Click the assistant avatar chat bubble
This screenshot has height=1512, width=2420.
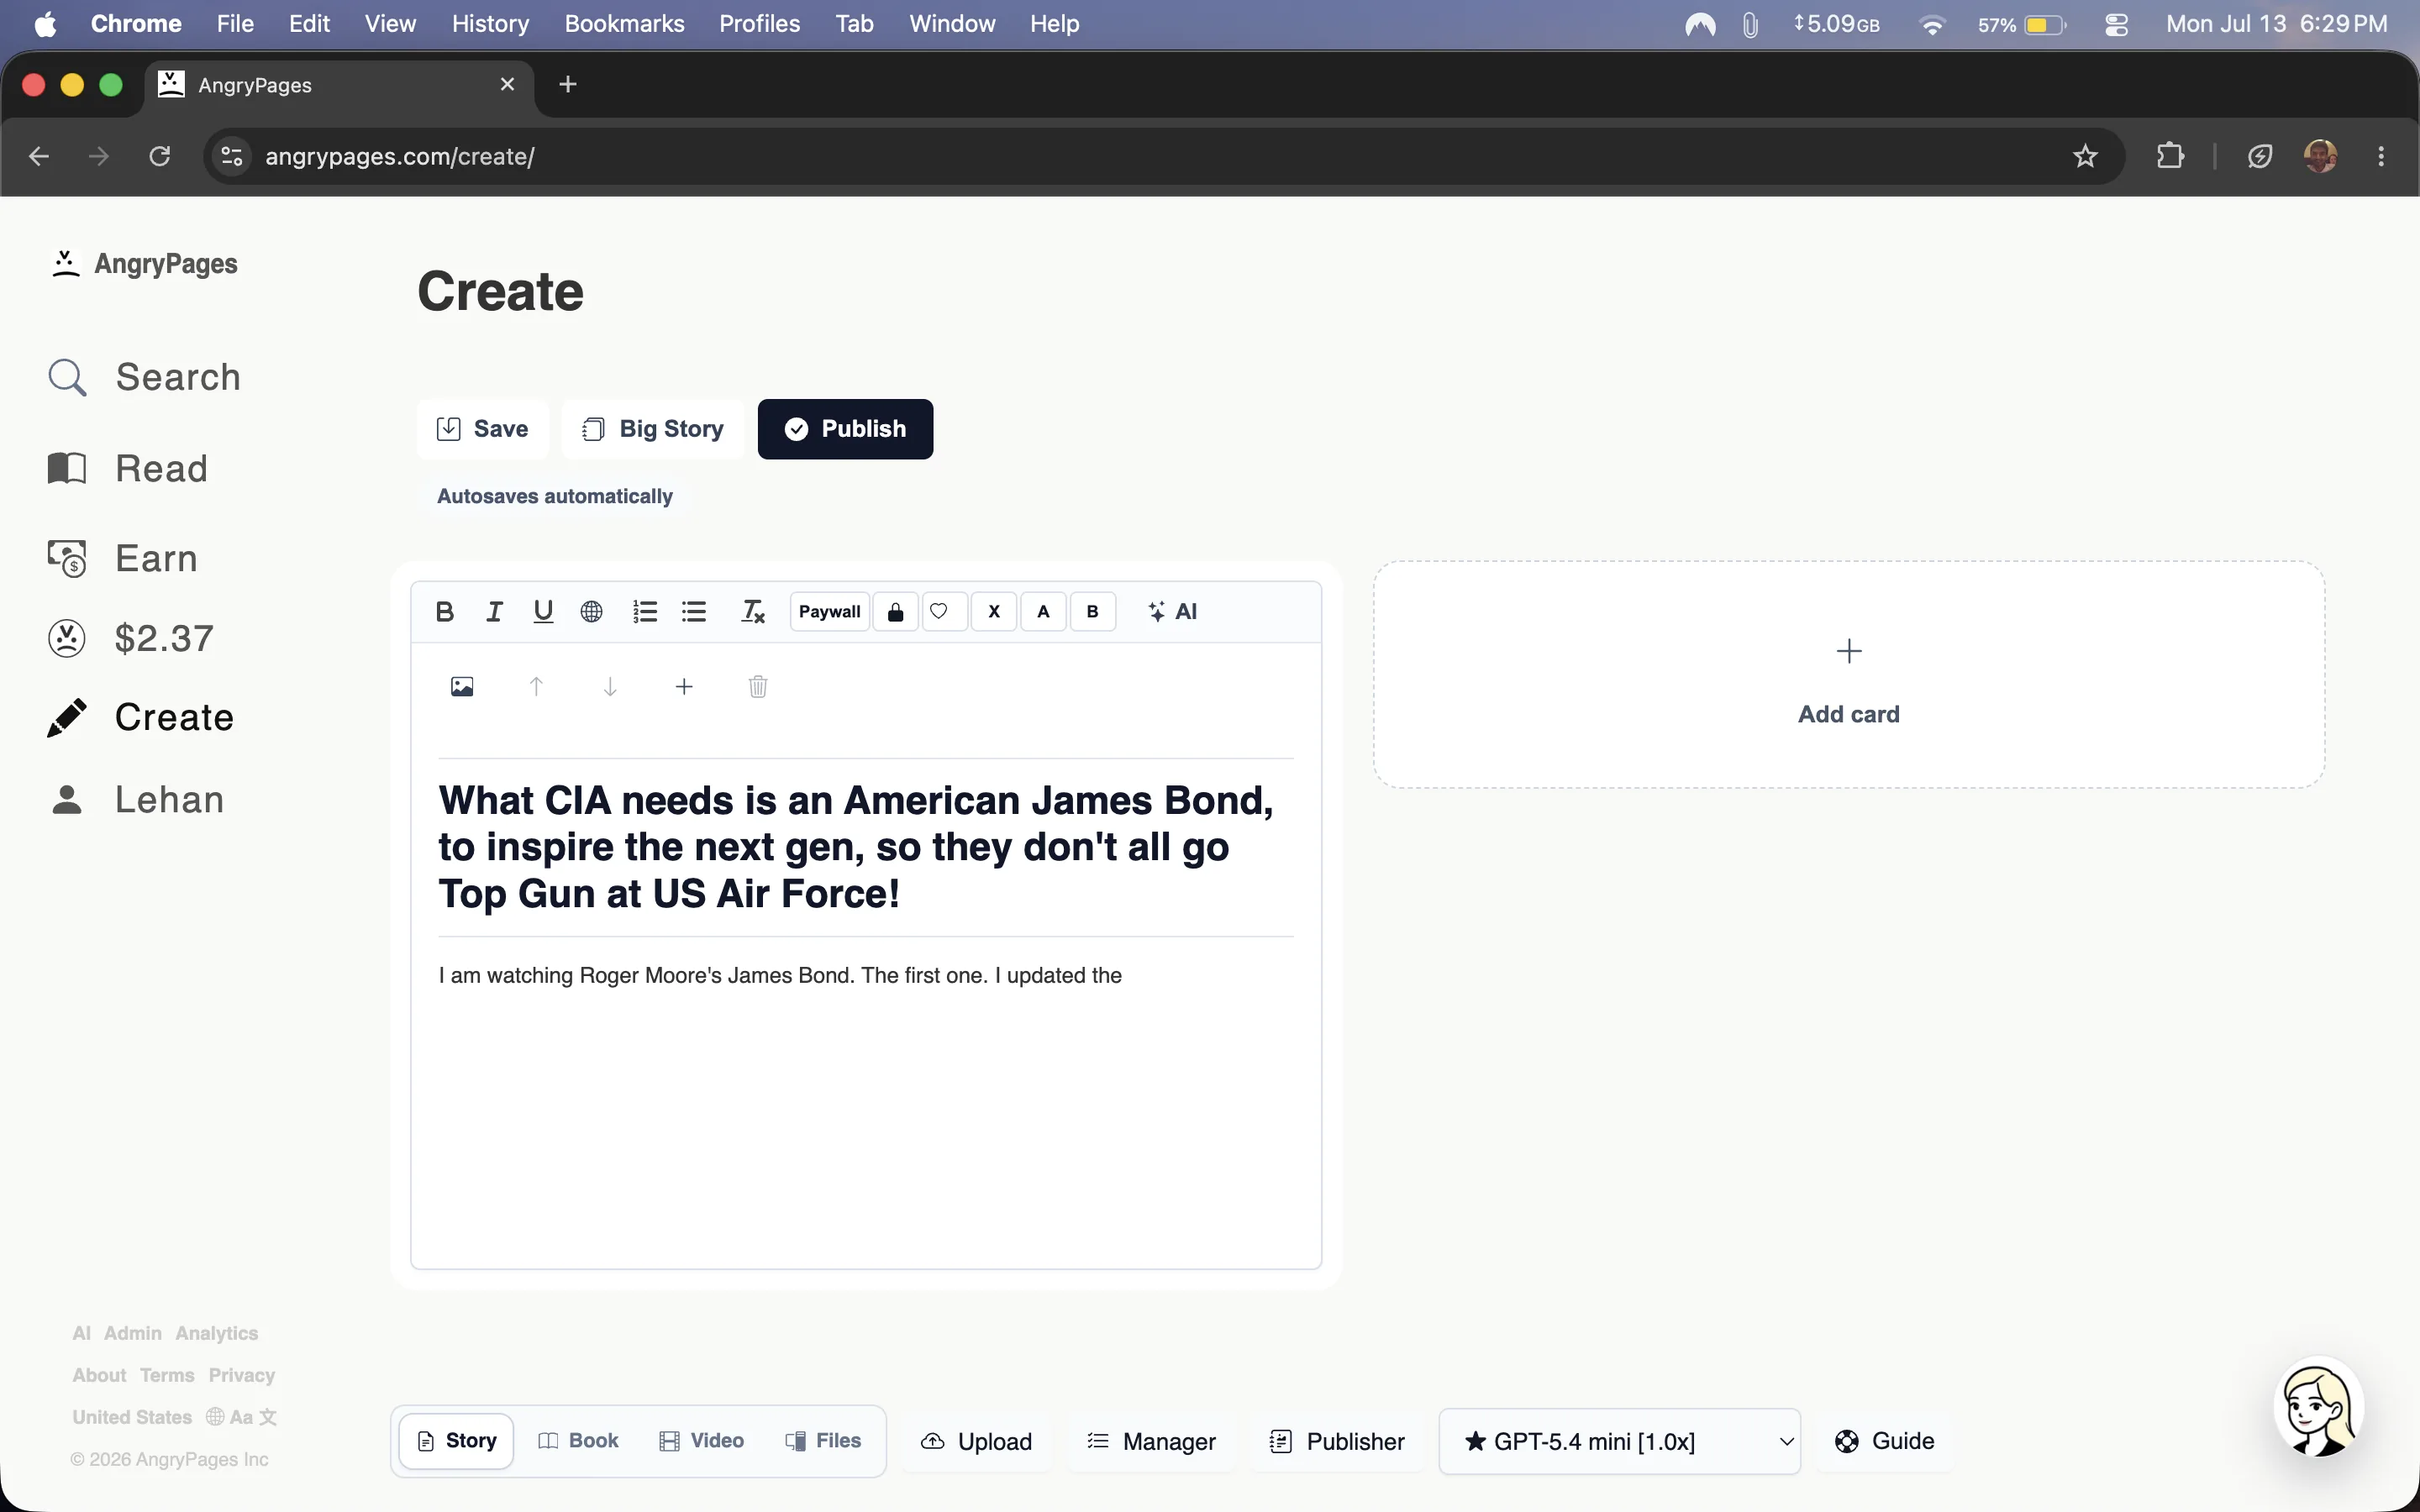tap(2319, 1408)
